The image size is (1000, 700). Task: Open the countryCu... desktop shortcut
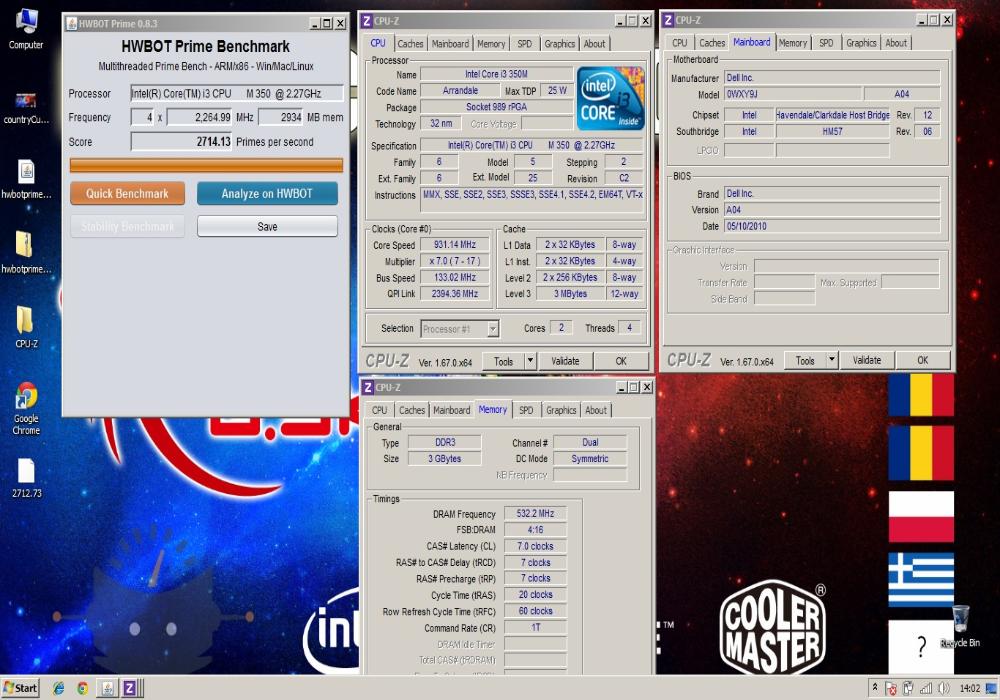tap(26, 107)
